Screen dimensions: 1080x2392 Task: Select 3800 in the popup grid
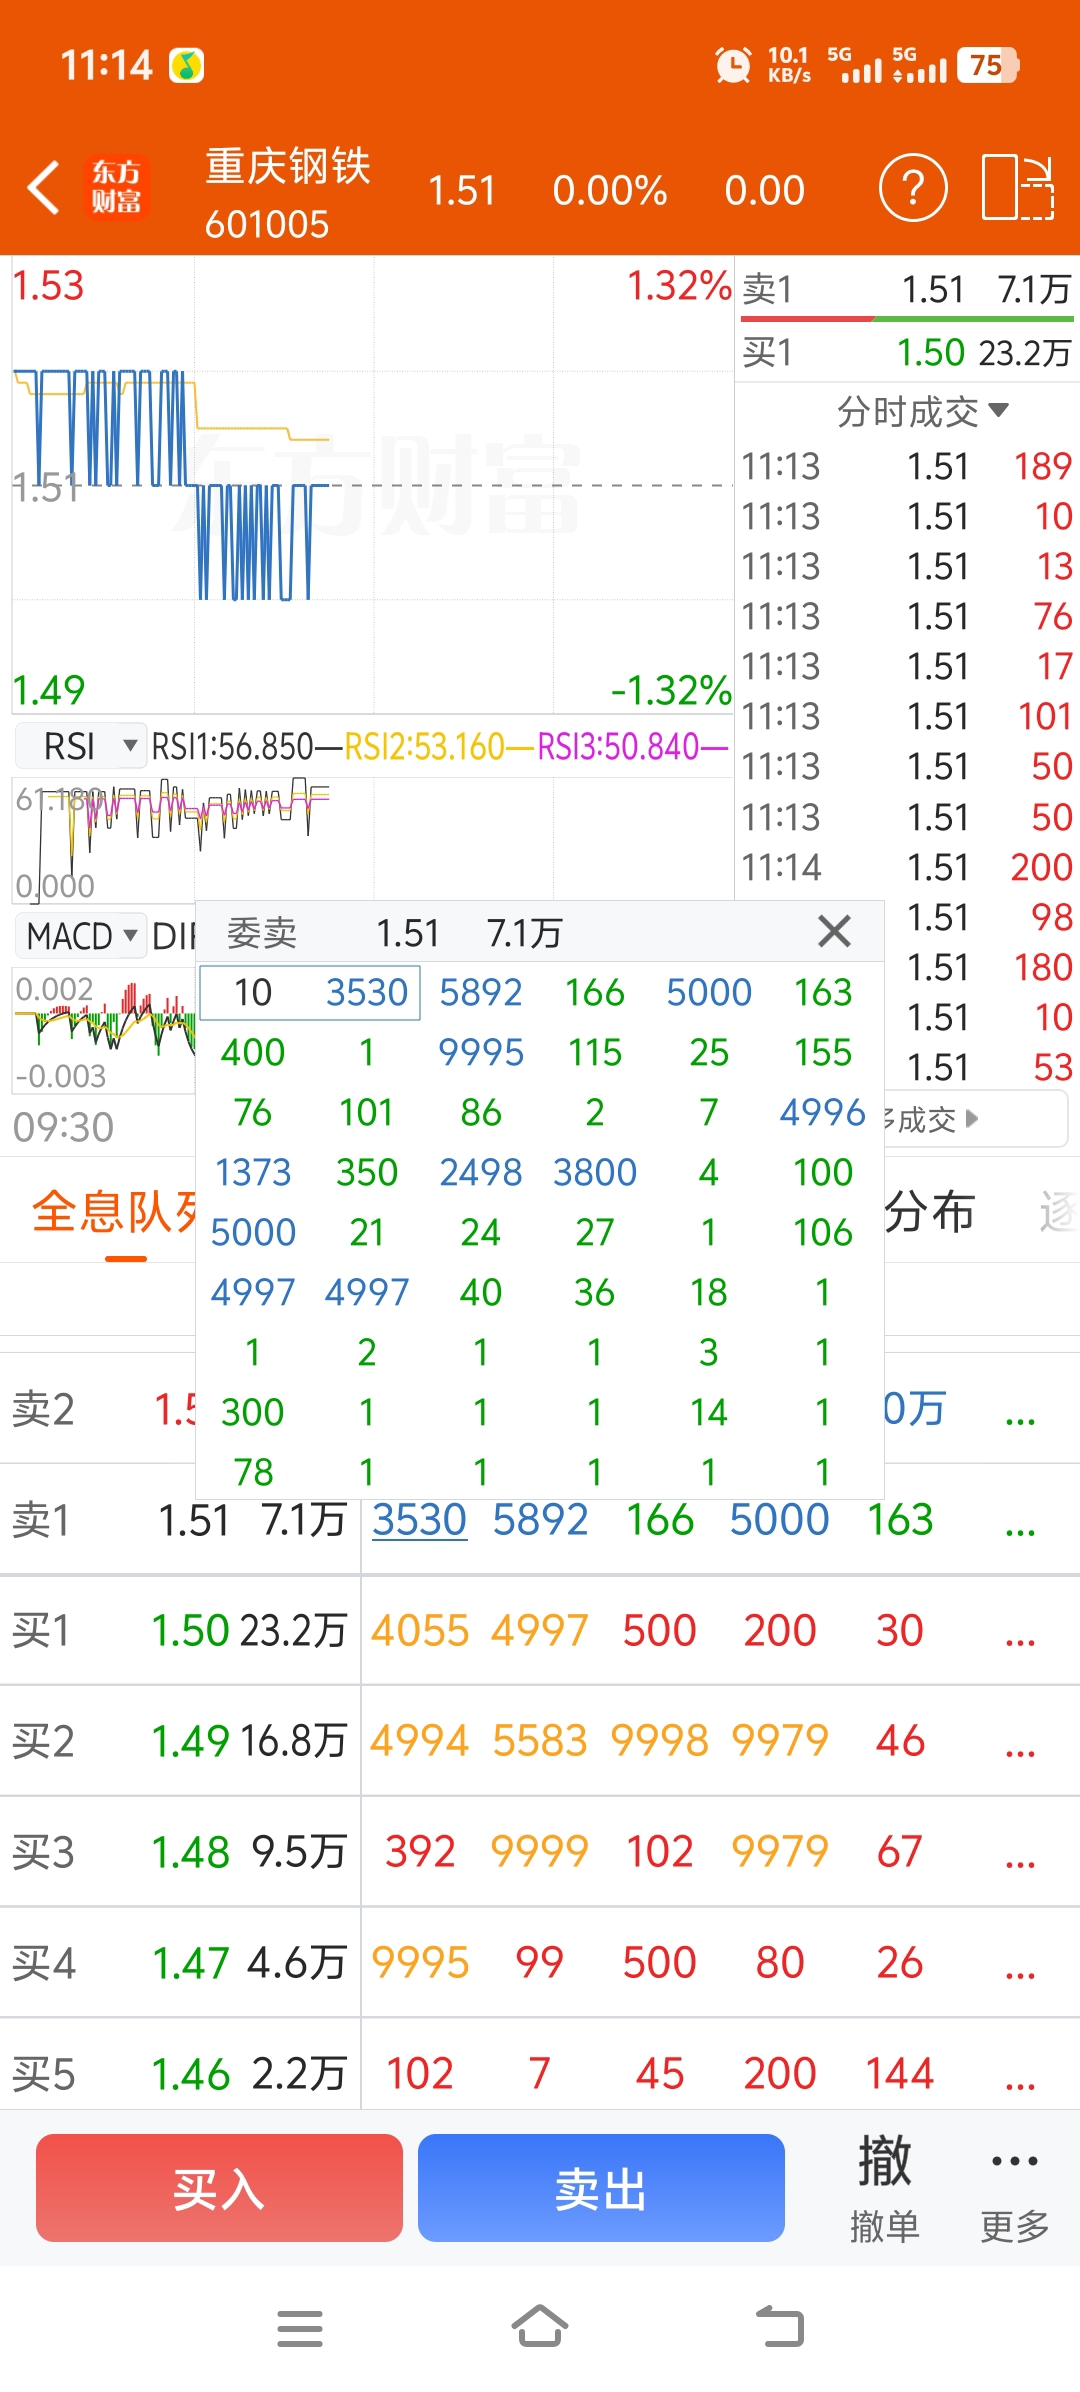[595, 1172]
